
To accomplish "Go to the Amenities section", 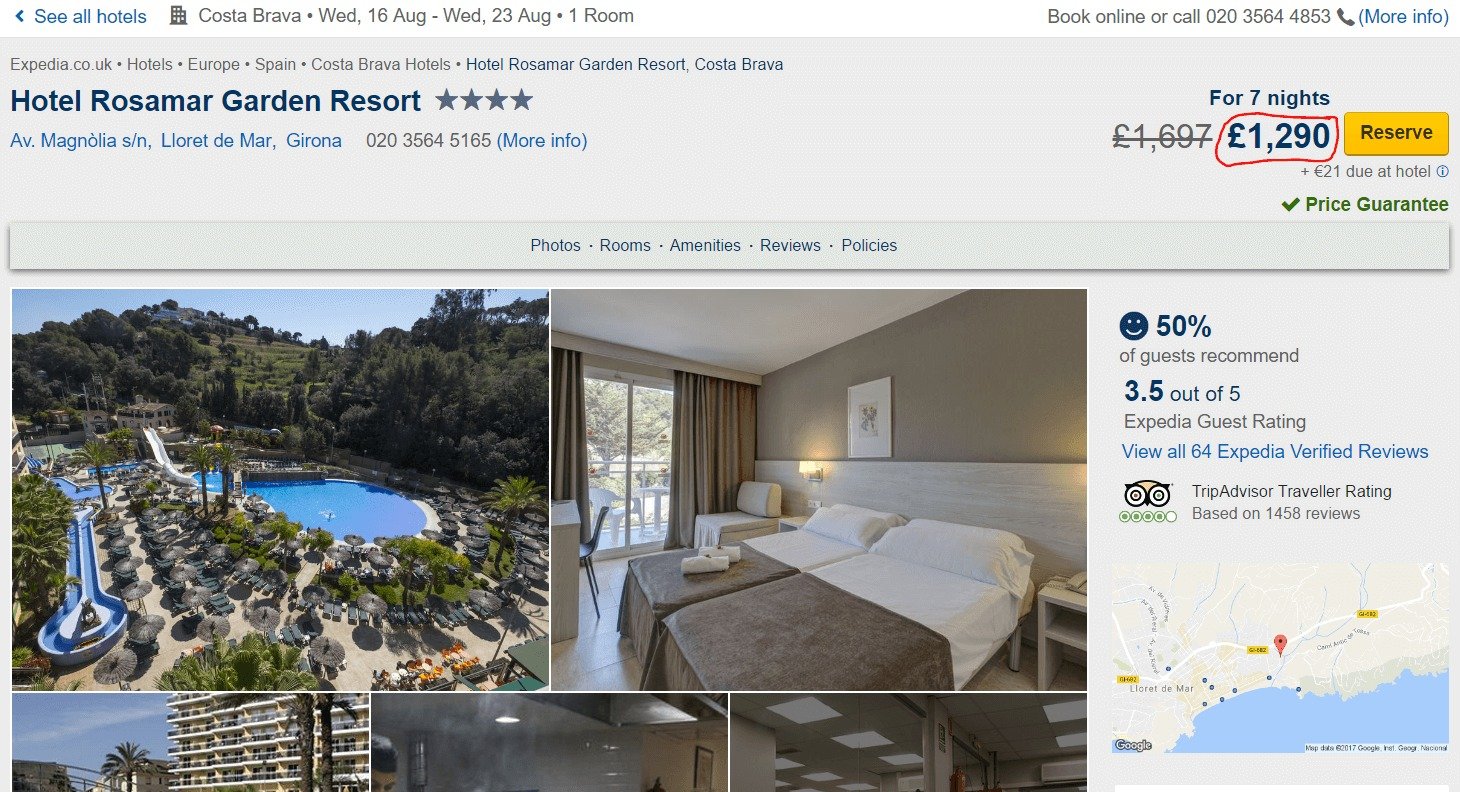I will (x=705, y=245).
